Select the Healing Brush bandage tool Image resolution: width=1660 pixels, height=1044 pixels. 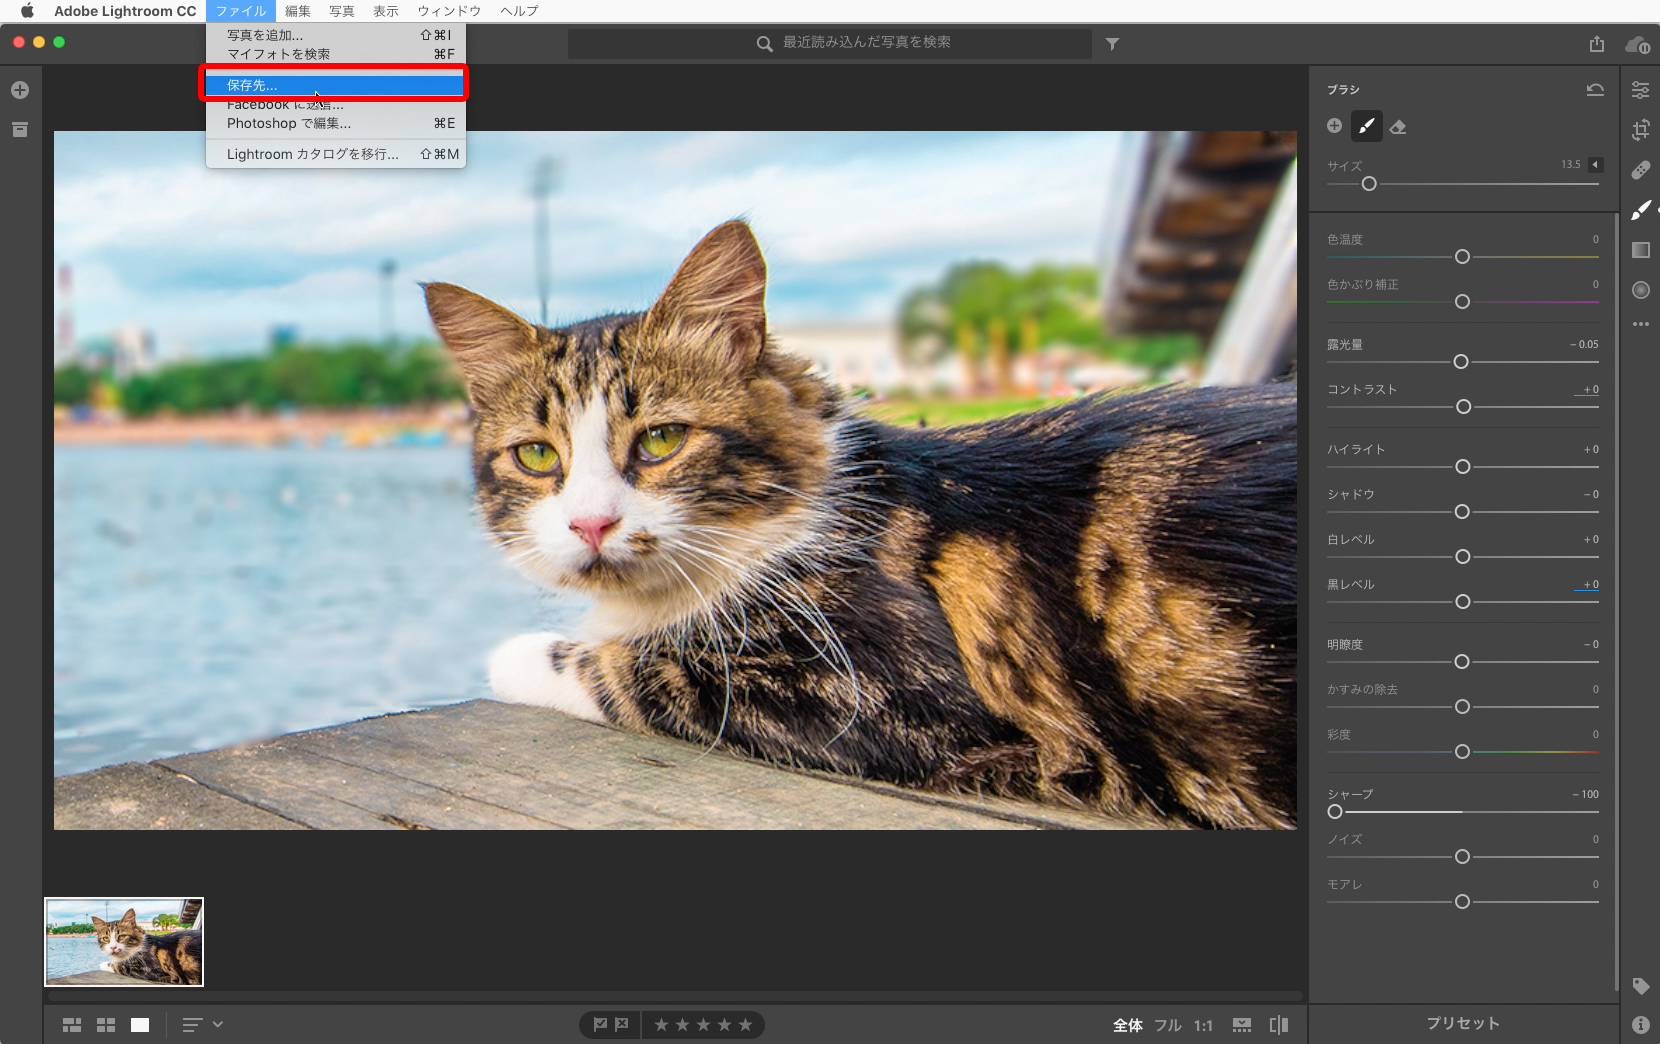(1640, 170)
